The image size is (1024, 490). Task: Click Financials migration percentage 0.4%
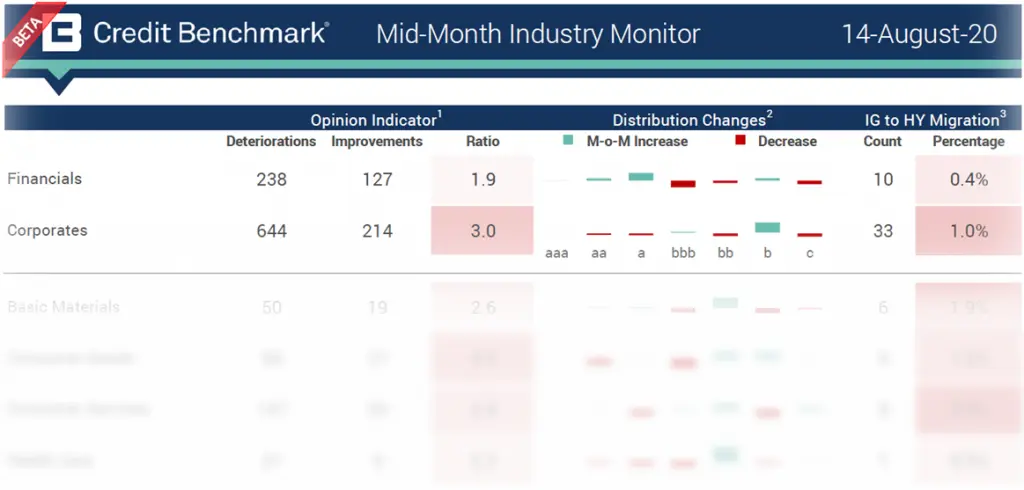pos(968,179)
